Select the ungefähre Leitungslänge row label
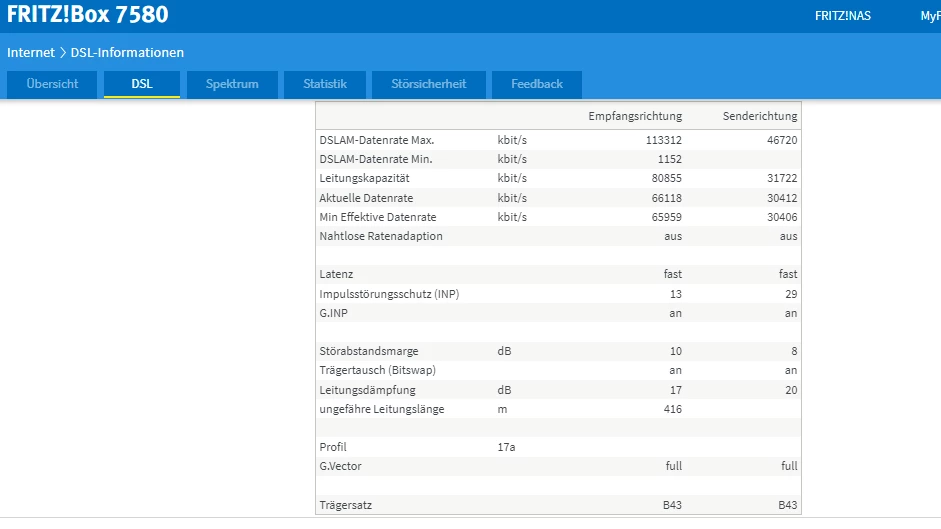This screenshot has width=941, height=529. point(382,409)
